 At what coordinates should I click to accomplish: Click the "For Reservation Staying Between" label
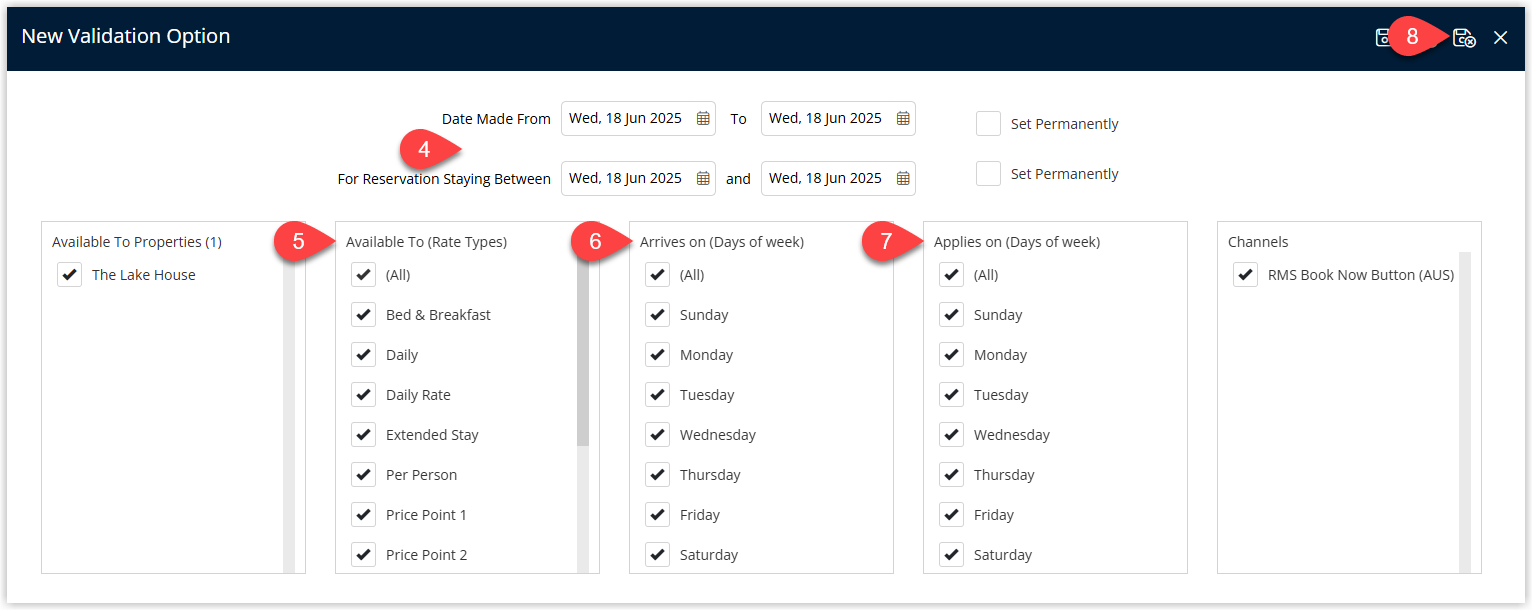[x=444, y=179]
